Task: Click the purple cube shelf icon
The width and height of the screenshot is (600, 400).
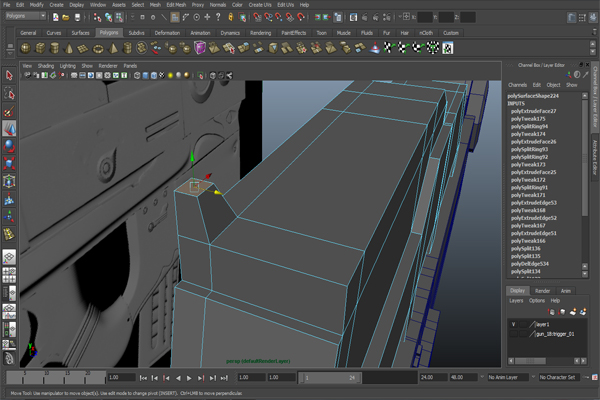Action: (x=199, y=48)
